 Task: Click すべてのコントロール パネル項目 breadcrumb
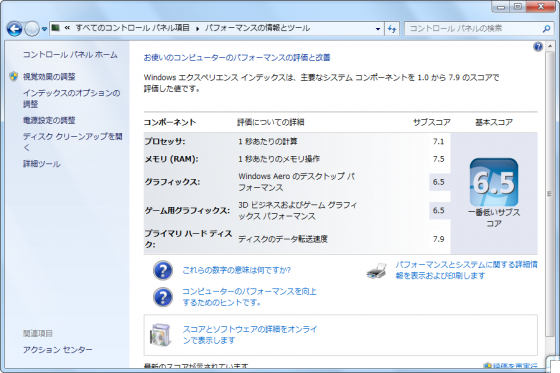tap(132, 28)
